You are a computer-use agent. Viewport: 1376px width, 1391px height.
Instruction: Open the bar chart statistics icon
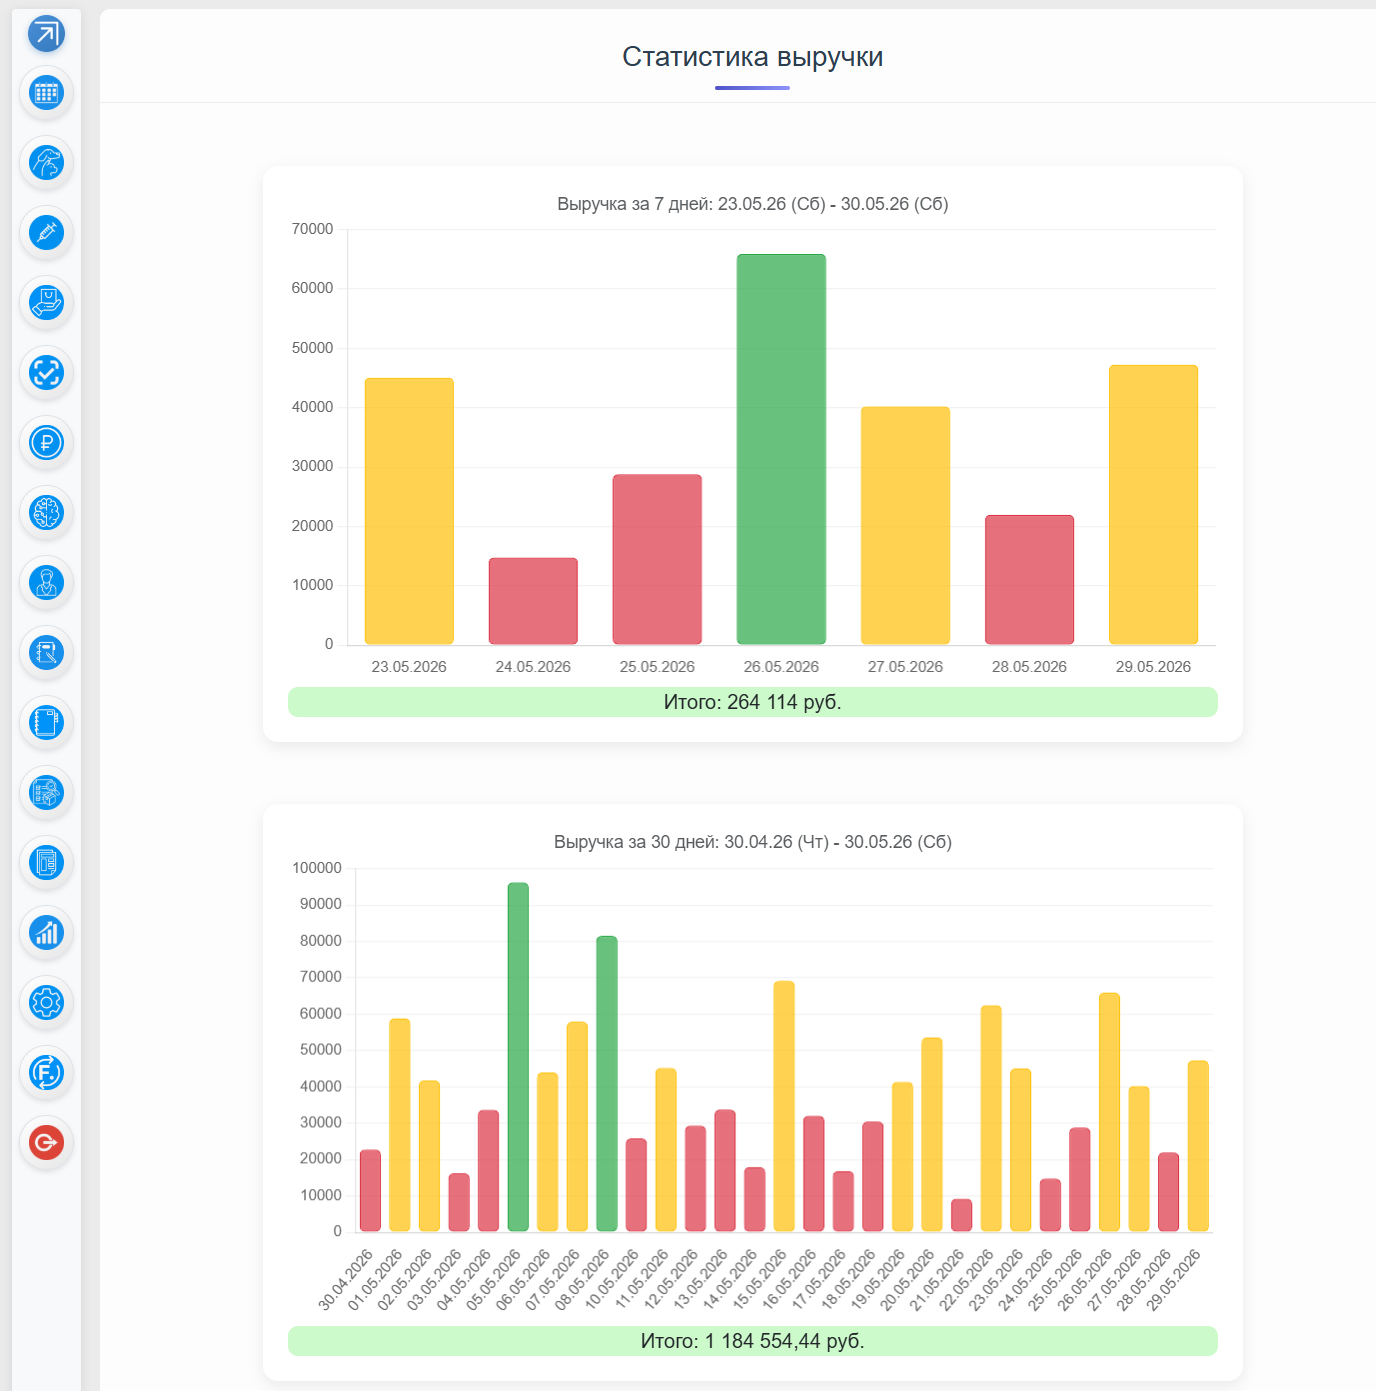click(x=46, y=932)
